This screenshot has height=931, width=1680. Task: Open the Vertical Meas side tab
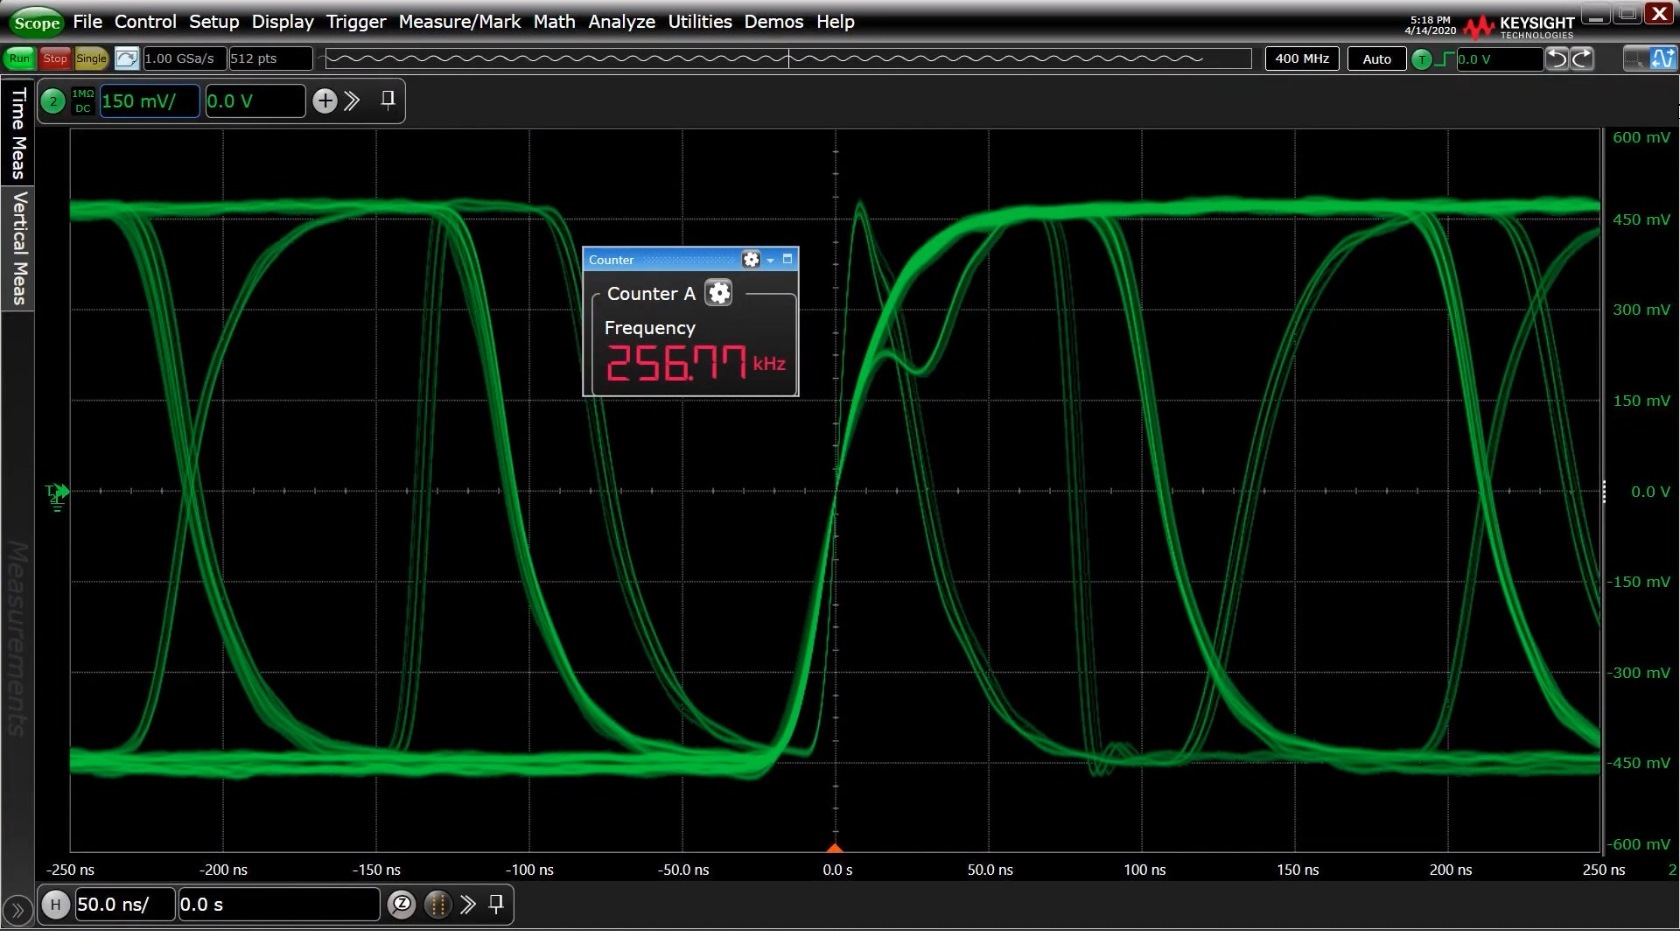pos(18,248)
